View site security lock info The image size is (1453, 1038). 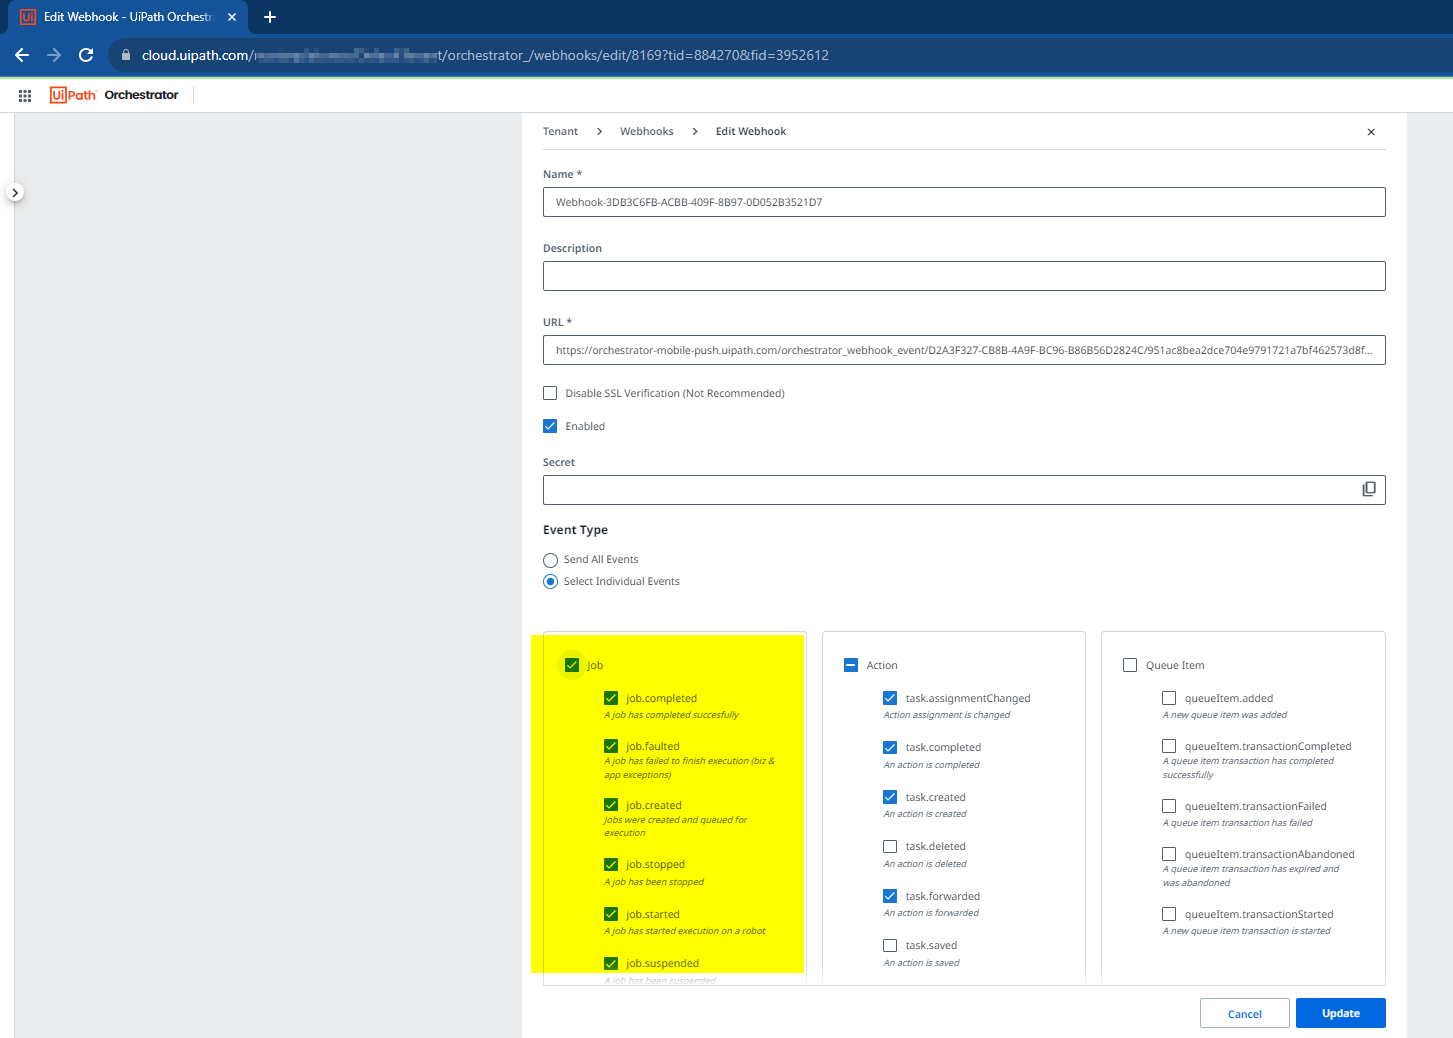(x=126, y=55)
